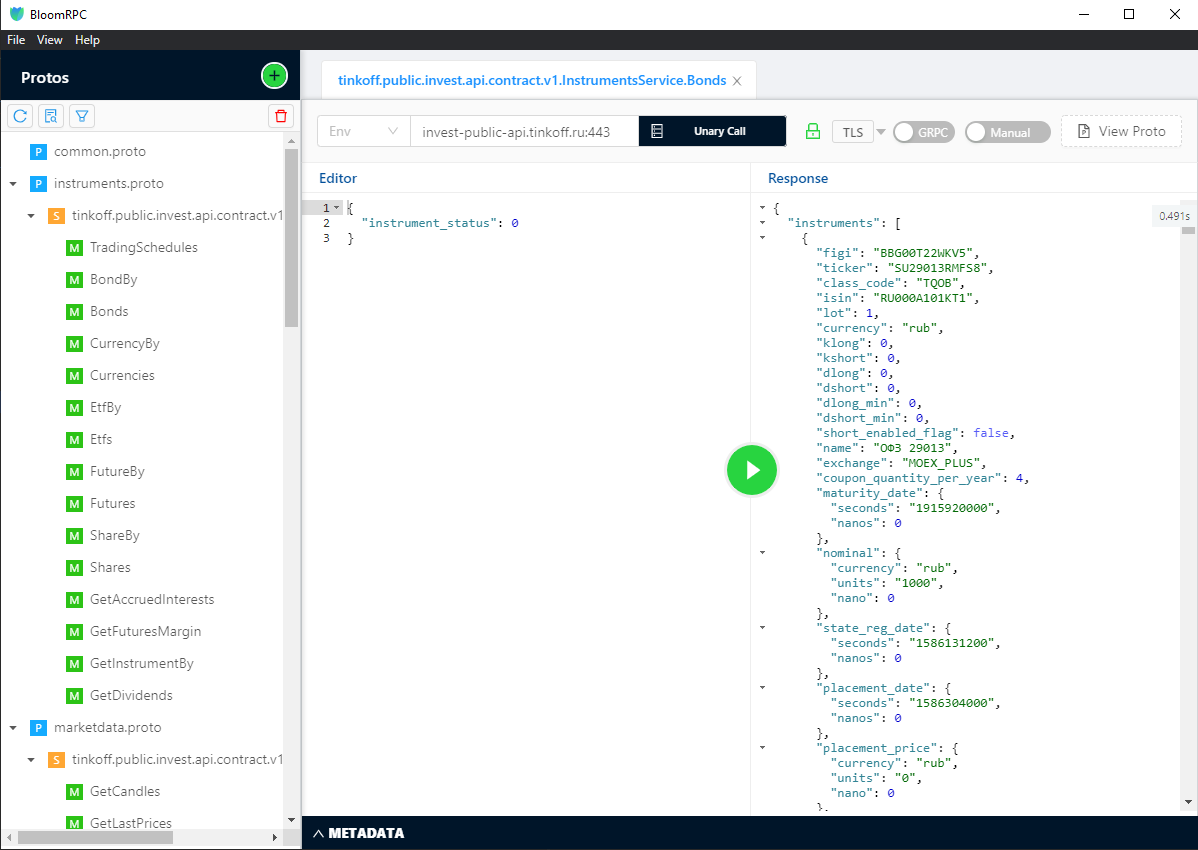
Task: Click the Unary Call button
Action: [x=712, y=132]
